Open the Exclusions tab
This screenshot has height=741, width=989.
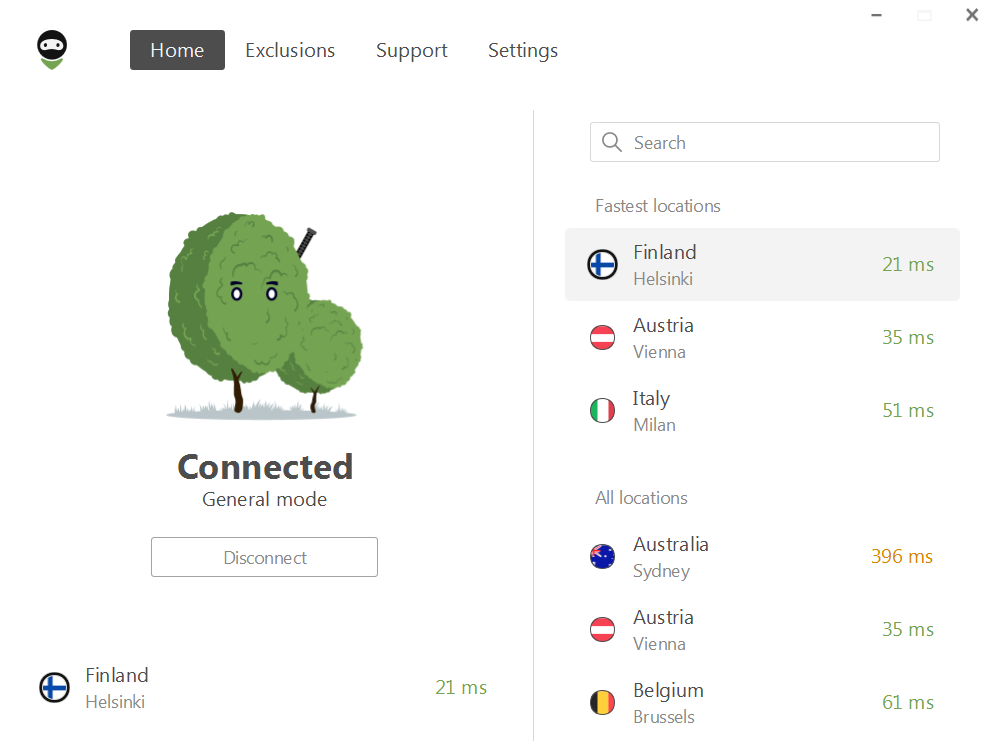click(x=290, y=50)
